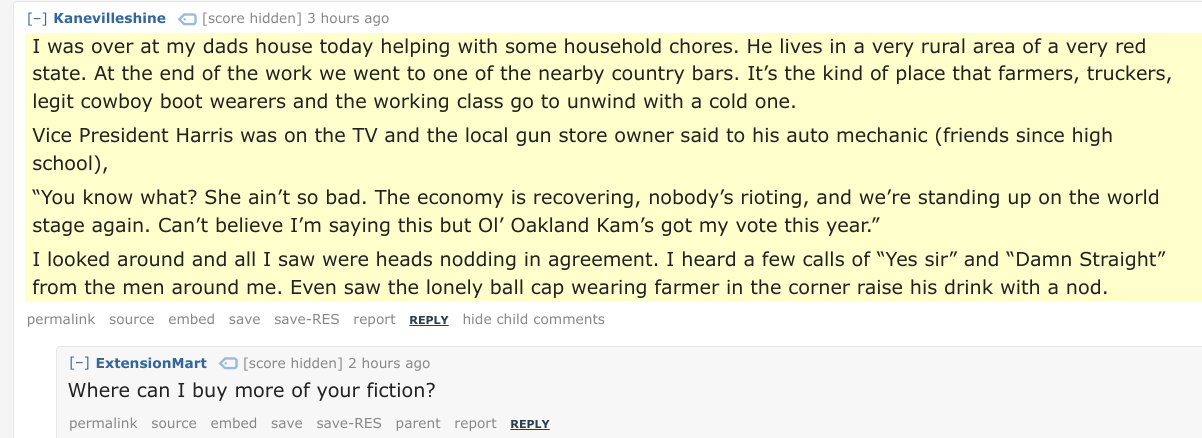
Task: Jump to parent of ExtensionMart's reply
Action: click(418, 424)
